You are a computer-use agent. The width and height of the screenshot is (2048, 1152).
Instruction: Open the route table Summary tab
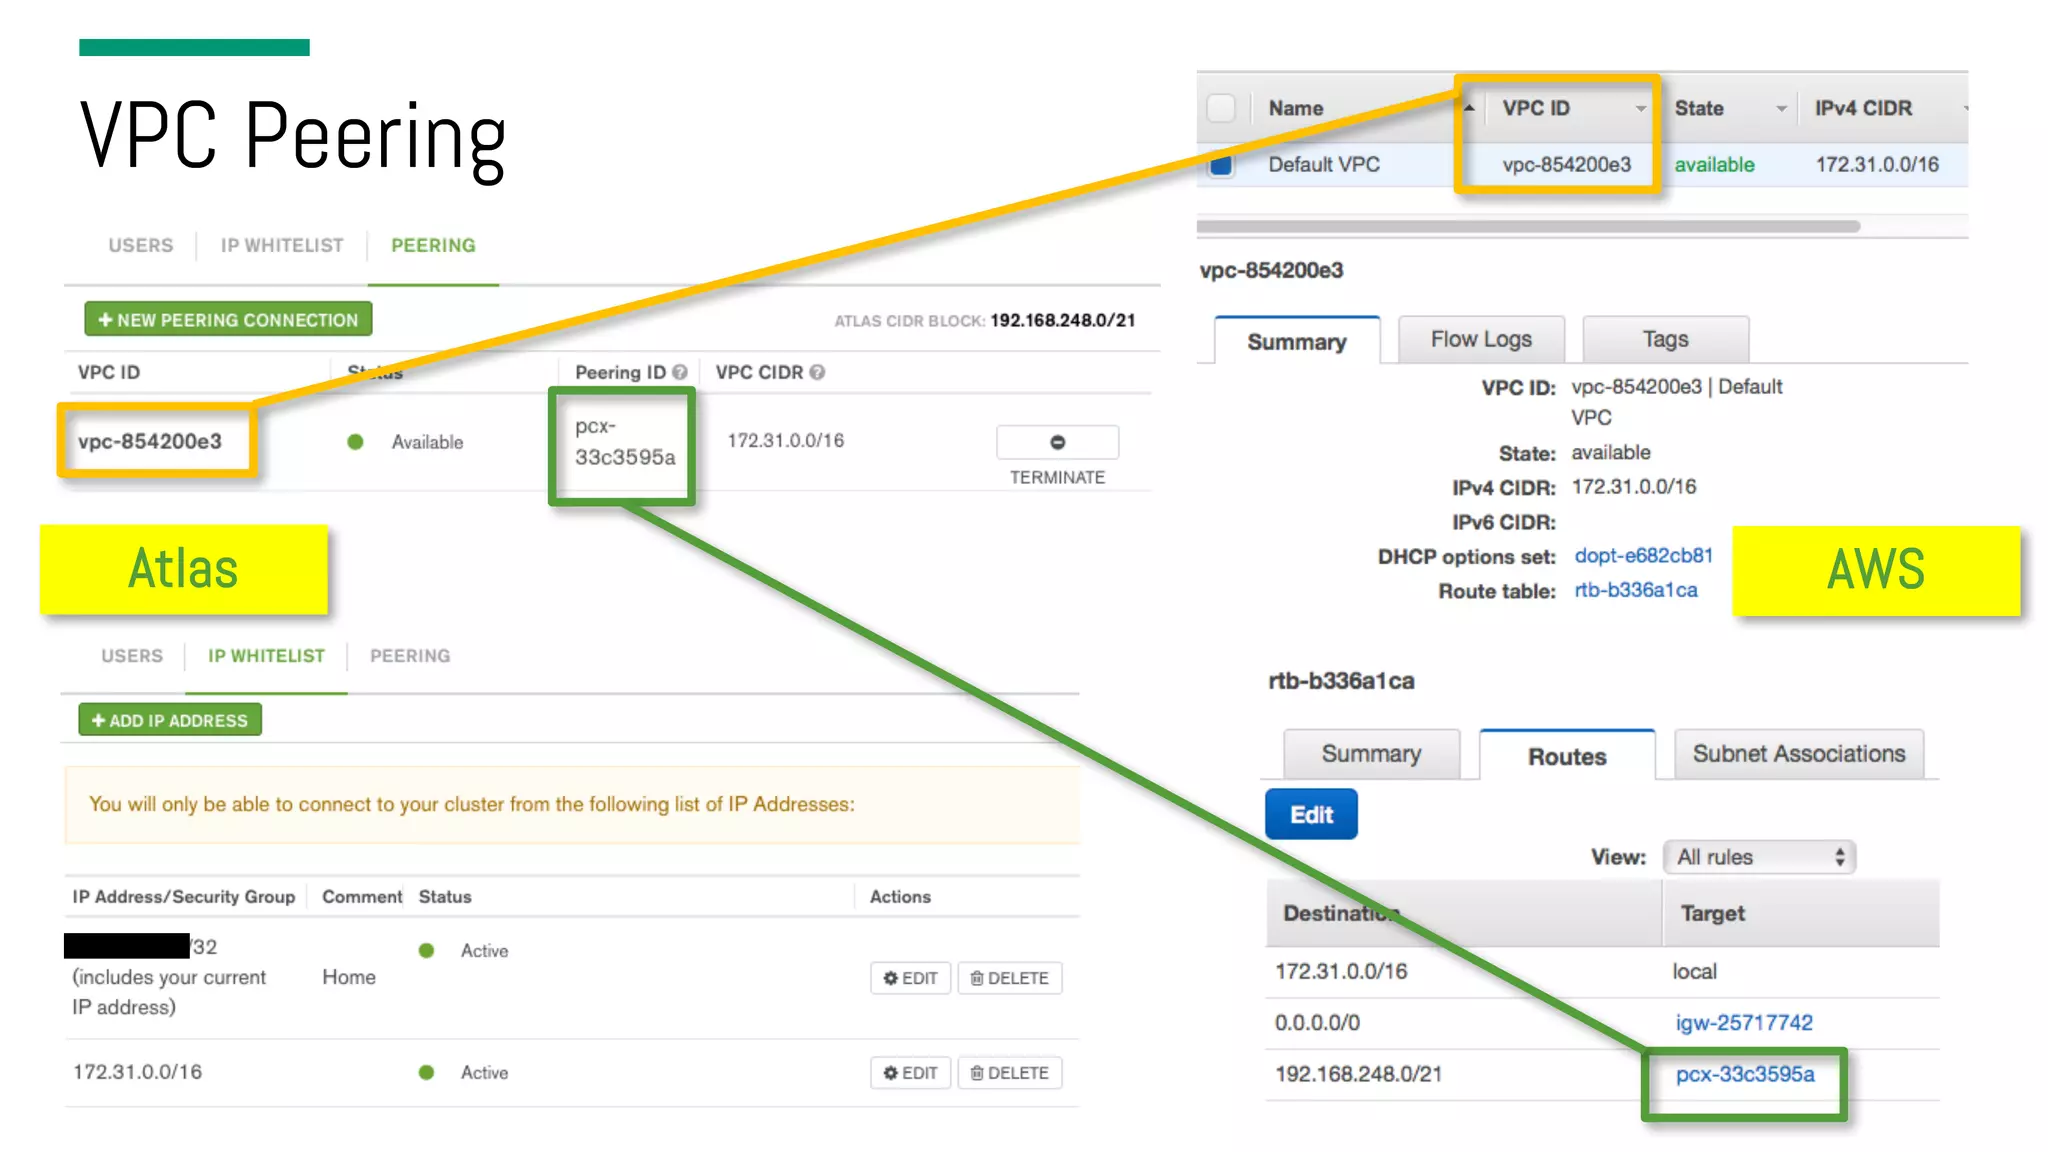coord(1371,753)
